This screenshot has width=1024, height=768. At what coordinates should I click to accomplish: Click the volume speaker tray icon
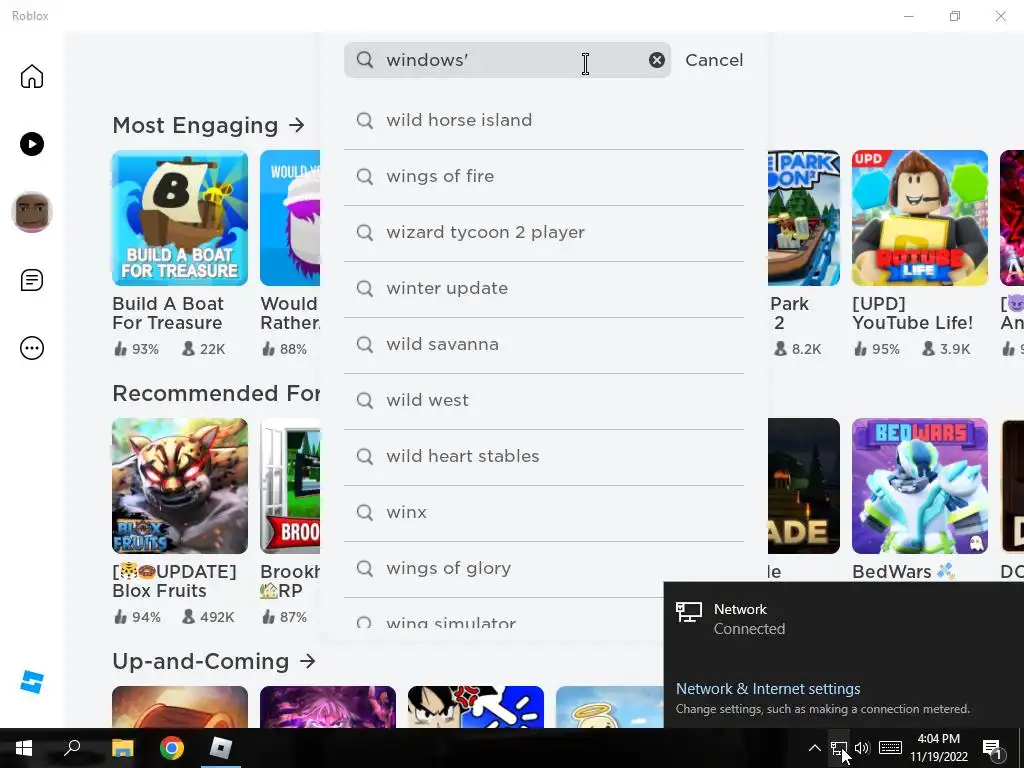point(862,748)
